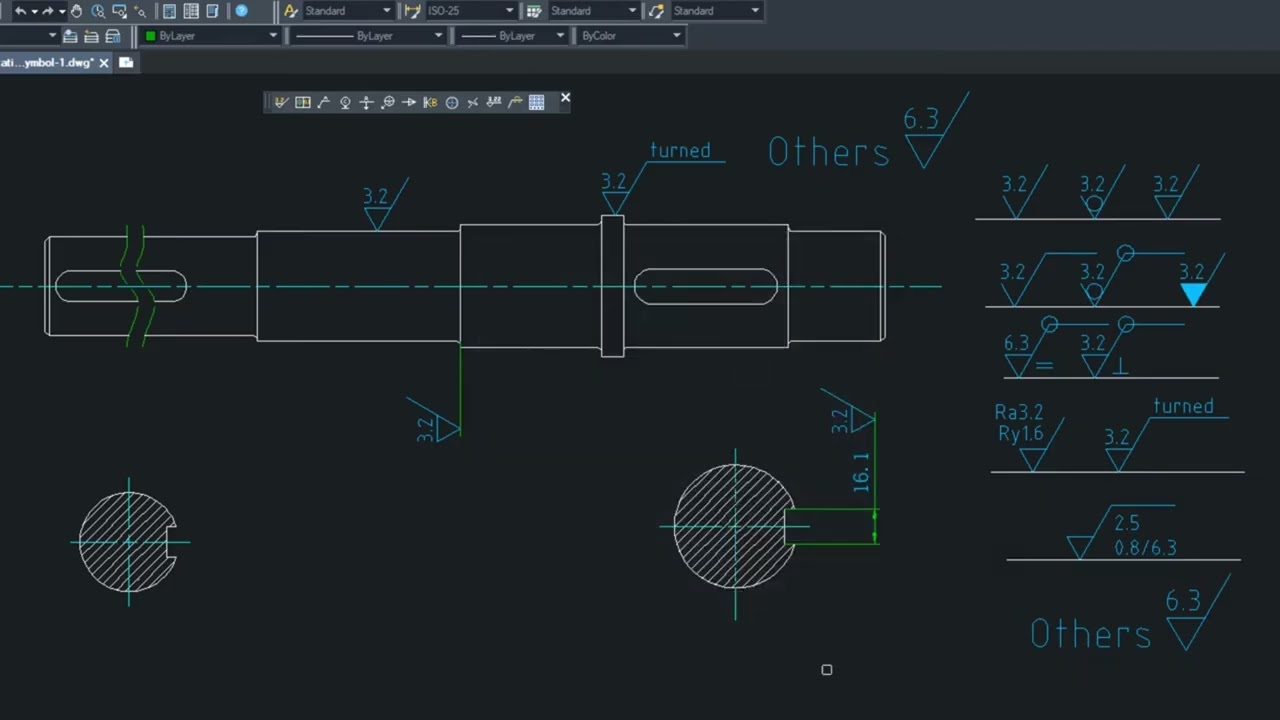Image resolution: width=1280 pixels, height=720 pixels.
Task: Open the table style Standard dropdown
Action: coord(594,11)
